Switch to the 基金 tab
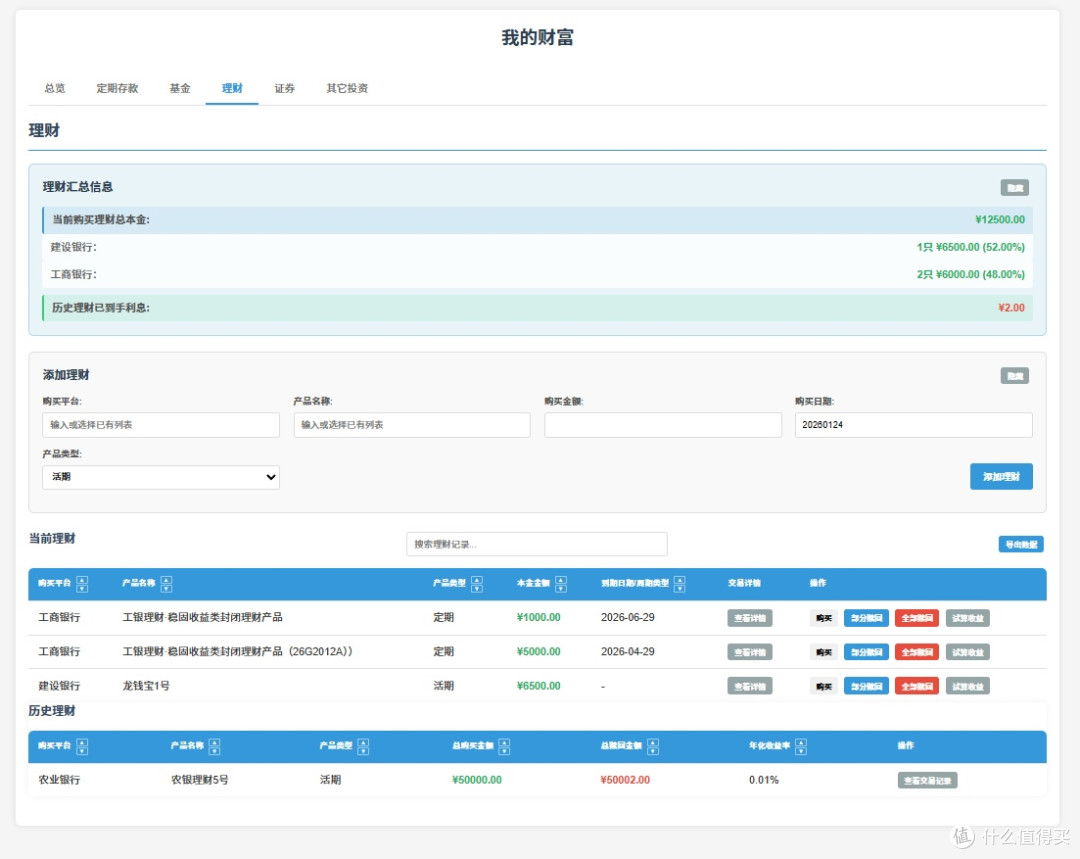This screenshot has height=859, width=1080. (x=180, y=88)
